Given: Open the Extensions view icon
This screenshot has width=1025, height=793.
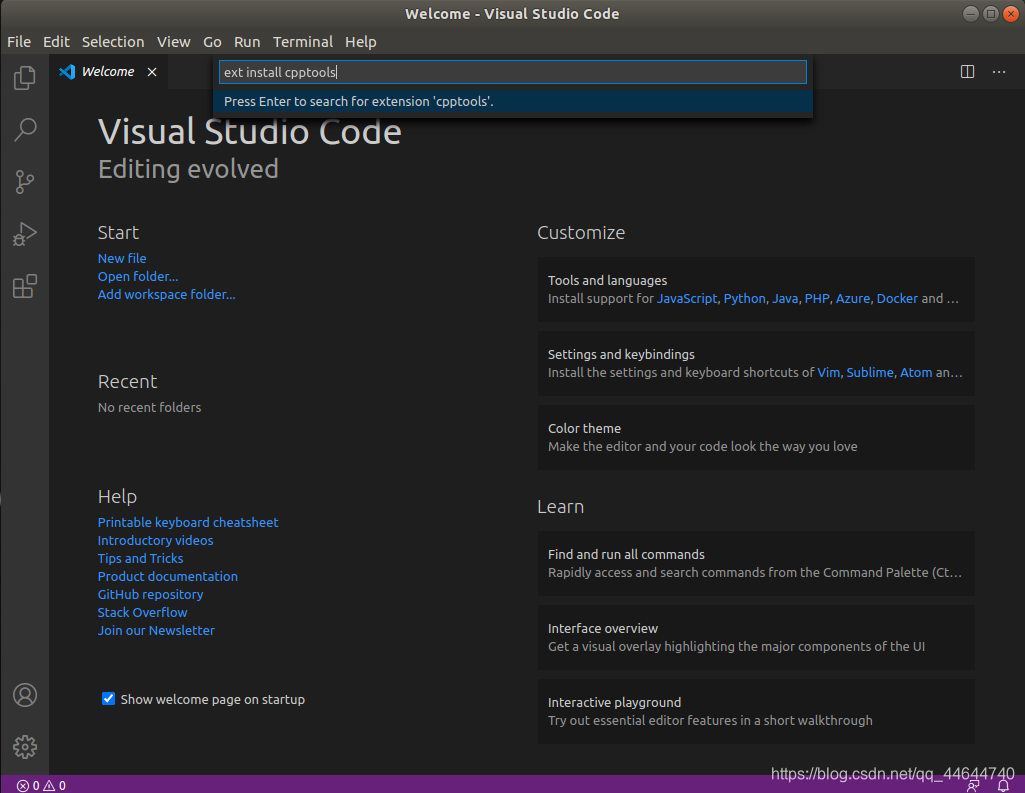Looking at the screenshot, I should 25,287.
